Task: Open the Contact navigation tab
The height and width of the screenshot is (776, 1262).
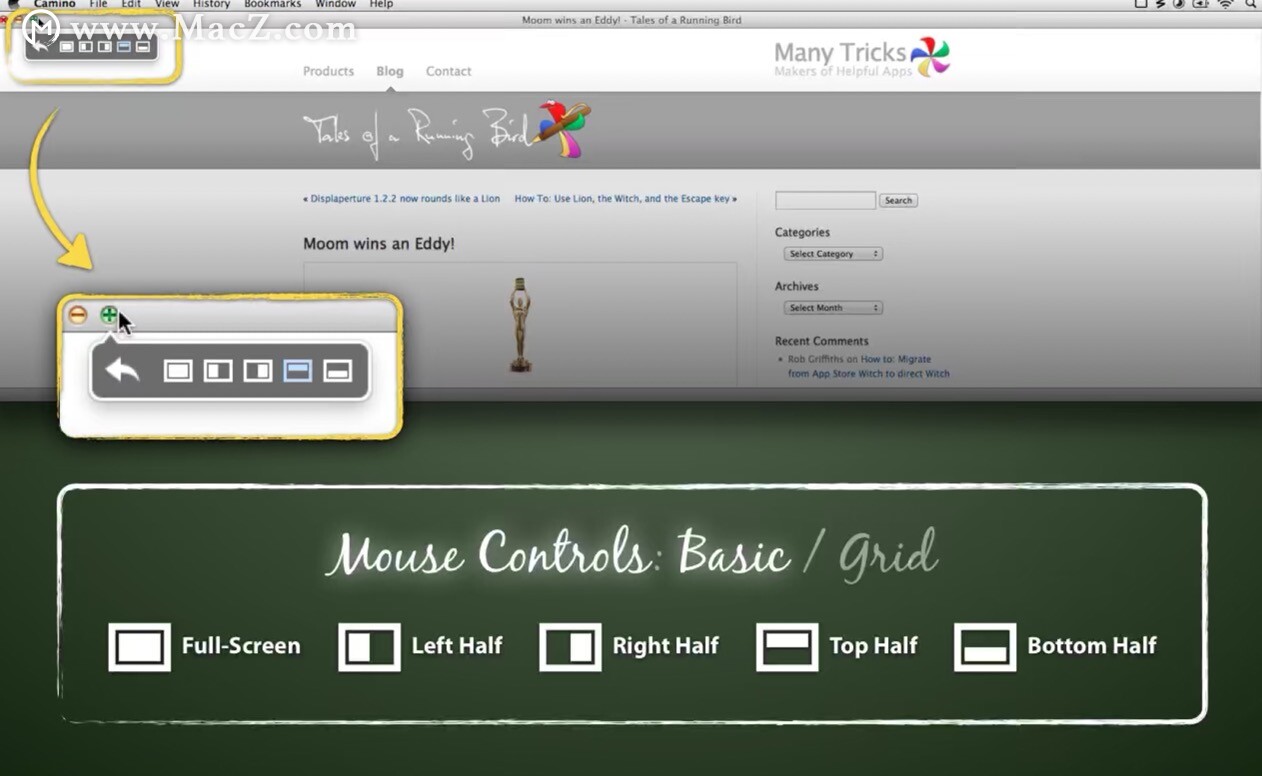Action: [448, 71]
